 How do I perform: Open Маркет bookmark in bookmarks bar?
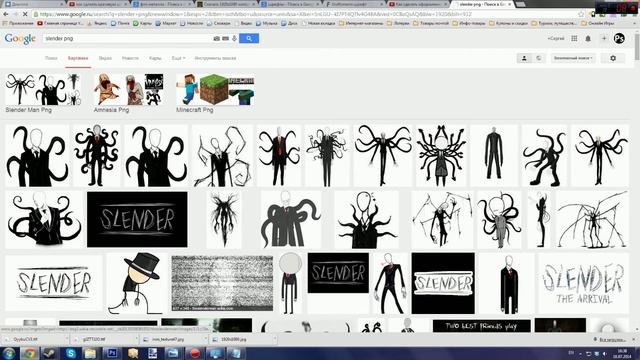point(166,23)
